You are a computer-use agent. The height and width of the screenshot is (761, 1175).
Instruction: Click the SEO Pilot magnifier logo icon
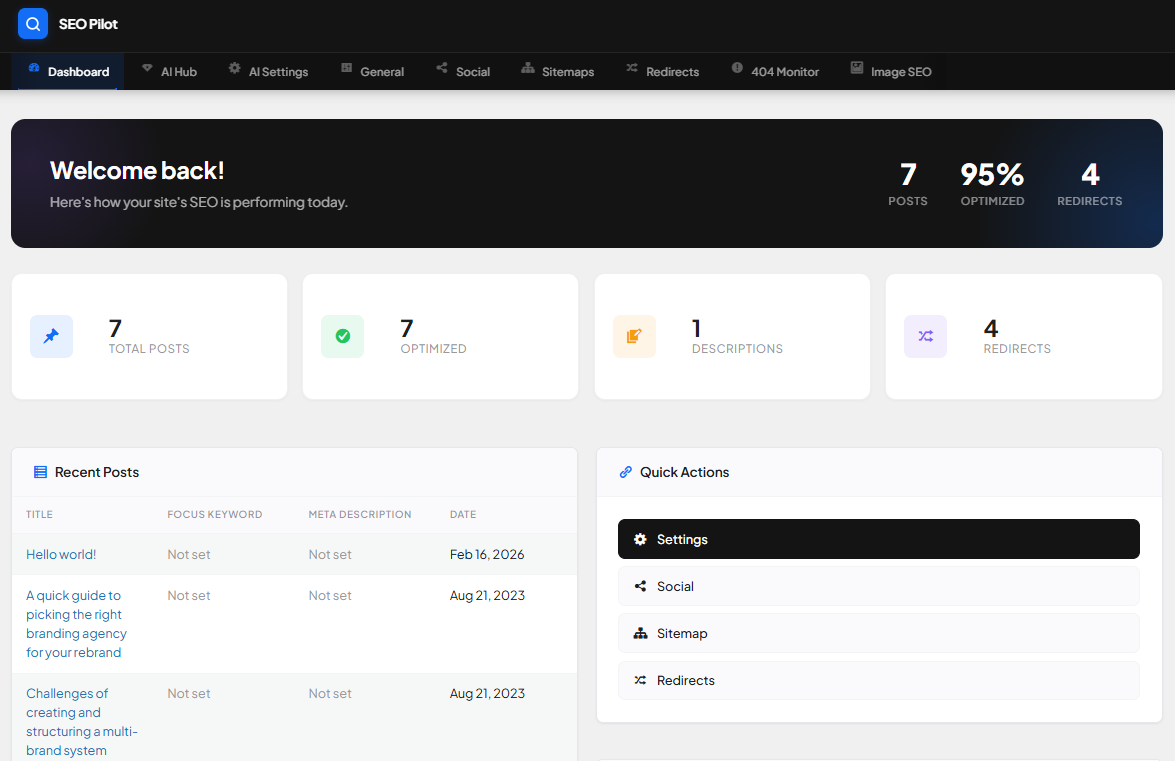click(33, 22)
